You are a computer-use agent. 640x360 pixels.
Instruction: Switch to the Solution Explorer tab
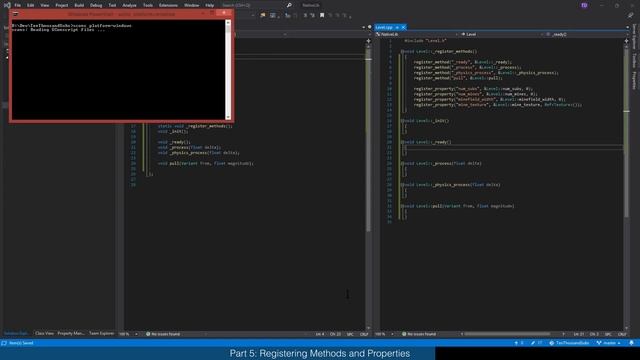point(16,333)
